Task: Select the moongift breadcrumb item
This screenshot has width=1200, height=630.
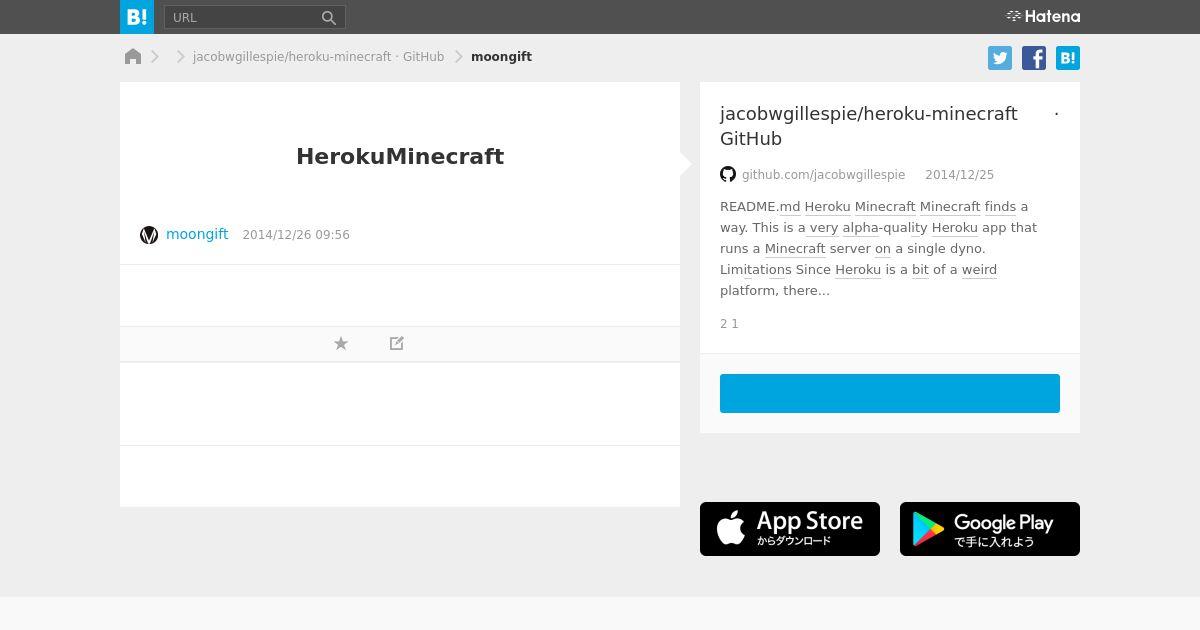Action: click(x=501, y=57)
